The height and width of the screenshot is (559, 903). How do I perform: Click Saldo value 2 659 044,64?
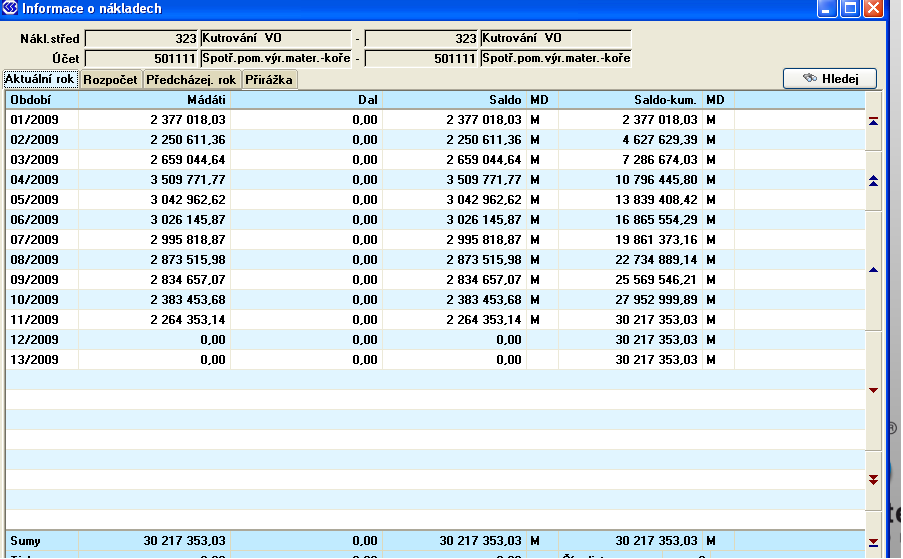pyautogui.click(x=484, y=159)
